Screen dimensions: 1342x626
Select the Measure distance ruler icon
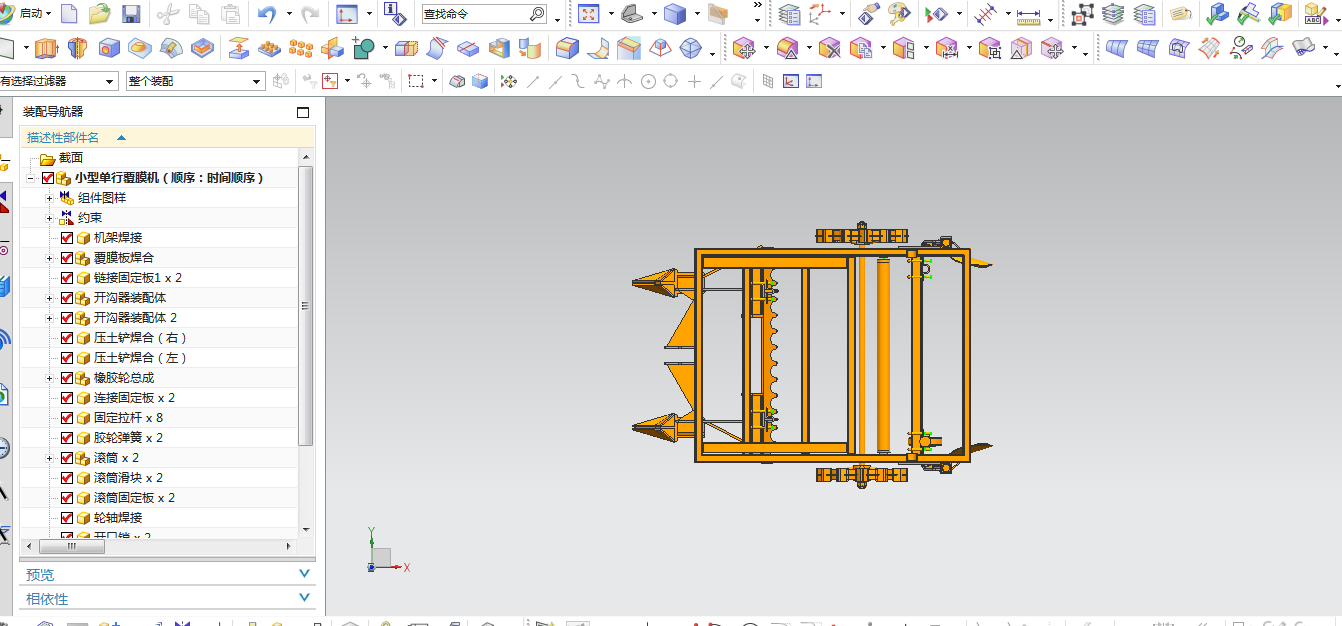[1028, 16]
